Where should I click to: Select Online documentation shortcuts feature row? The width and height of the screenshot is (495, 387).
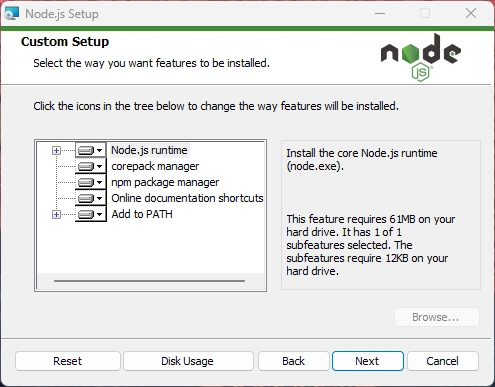click(x=187, y=198)
